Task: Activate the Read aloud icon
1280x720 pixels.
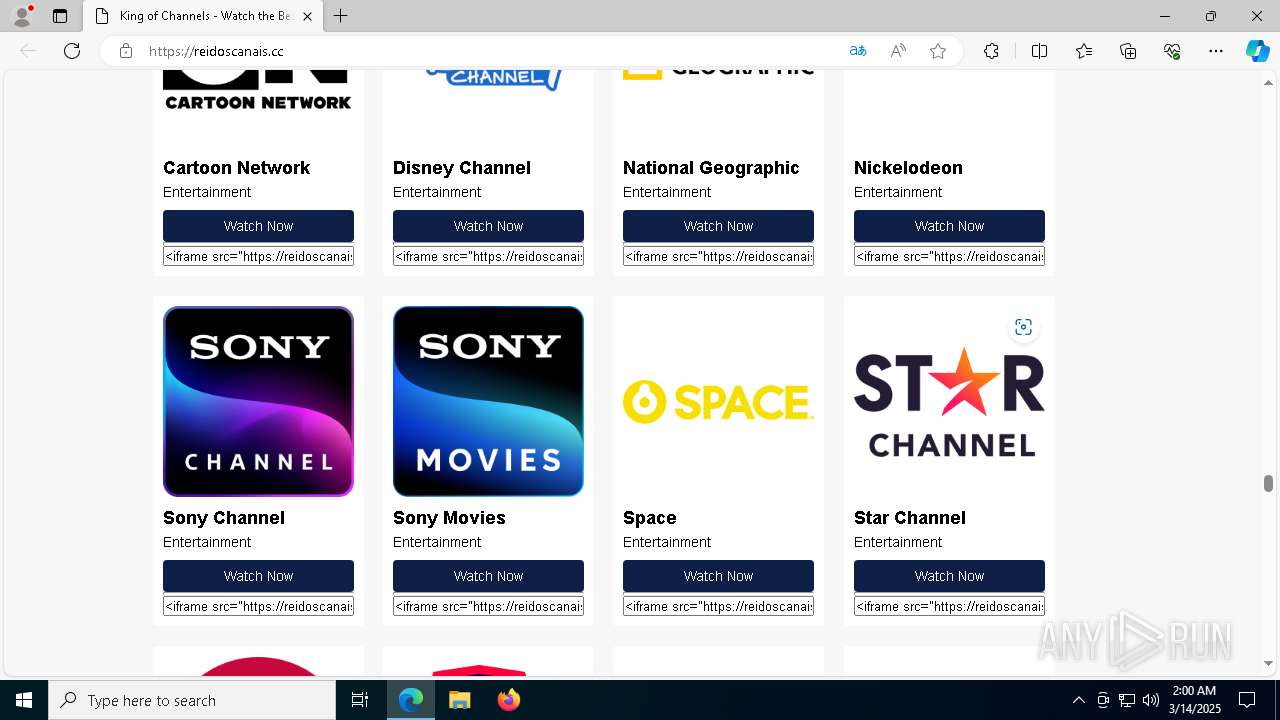Action: click(x=898, y=51)
